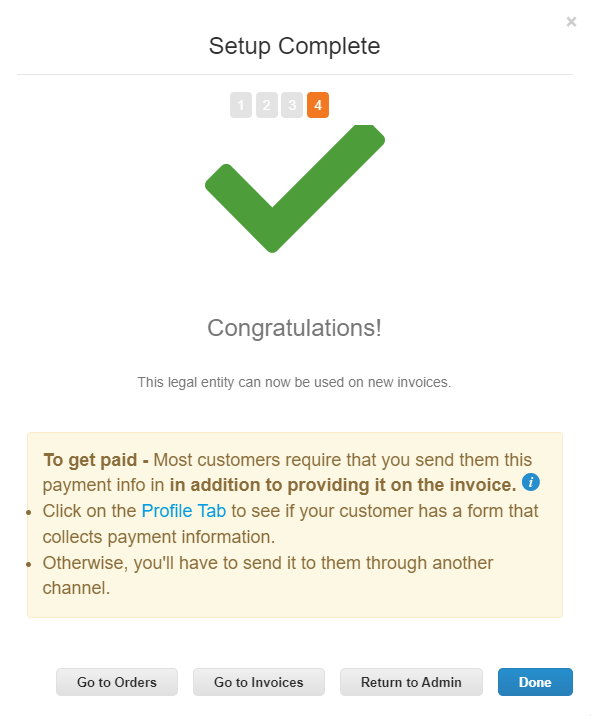Screen dimensions: 591x716
Task: Click the blue info icon after invoice text
Action: (x=531, y=482)
